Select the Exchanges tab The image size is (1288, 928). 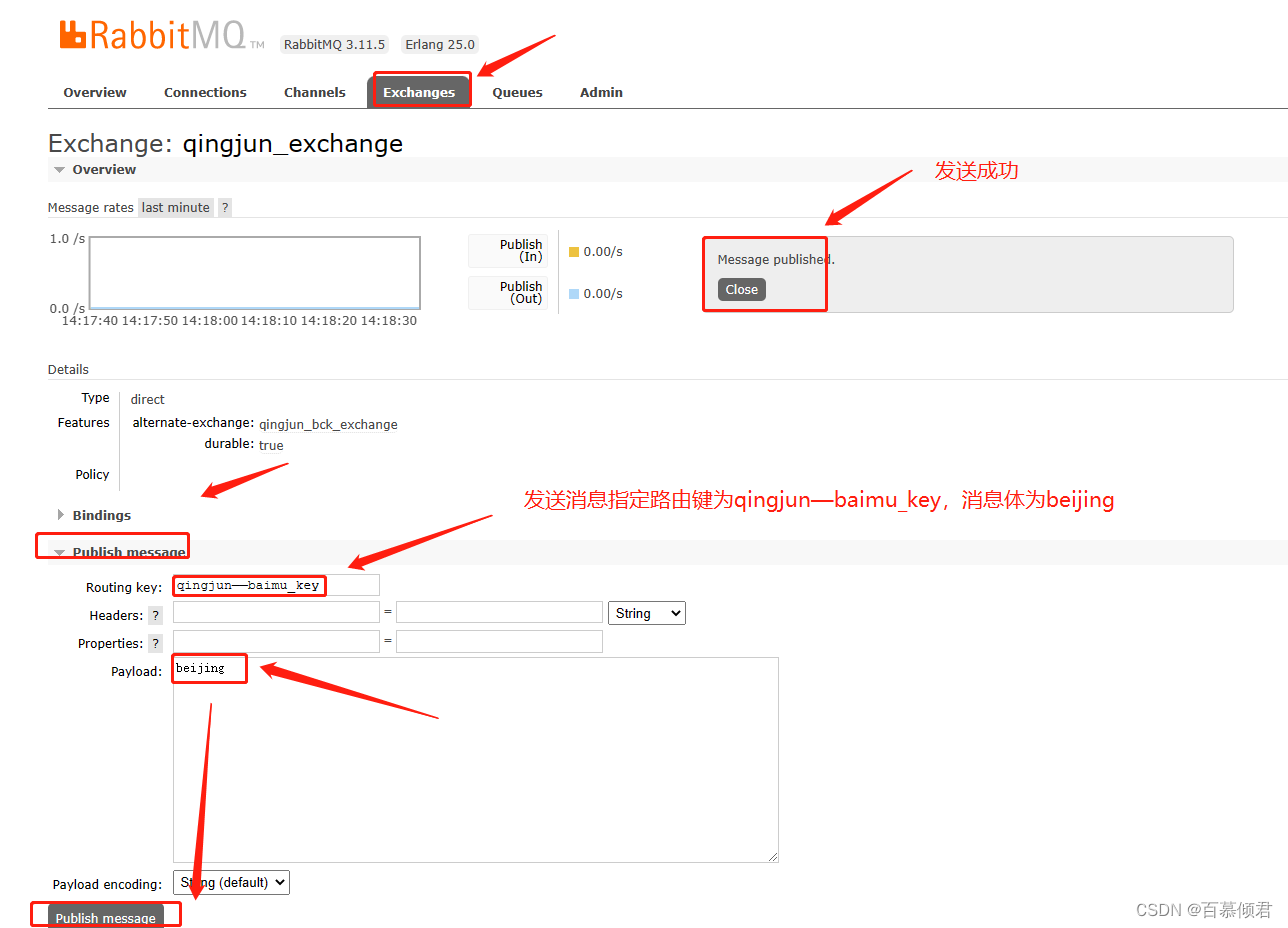[419, 92]
